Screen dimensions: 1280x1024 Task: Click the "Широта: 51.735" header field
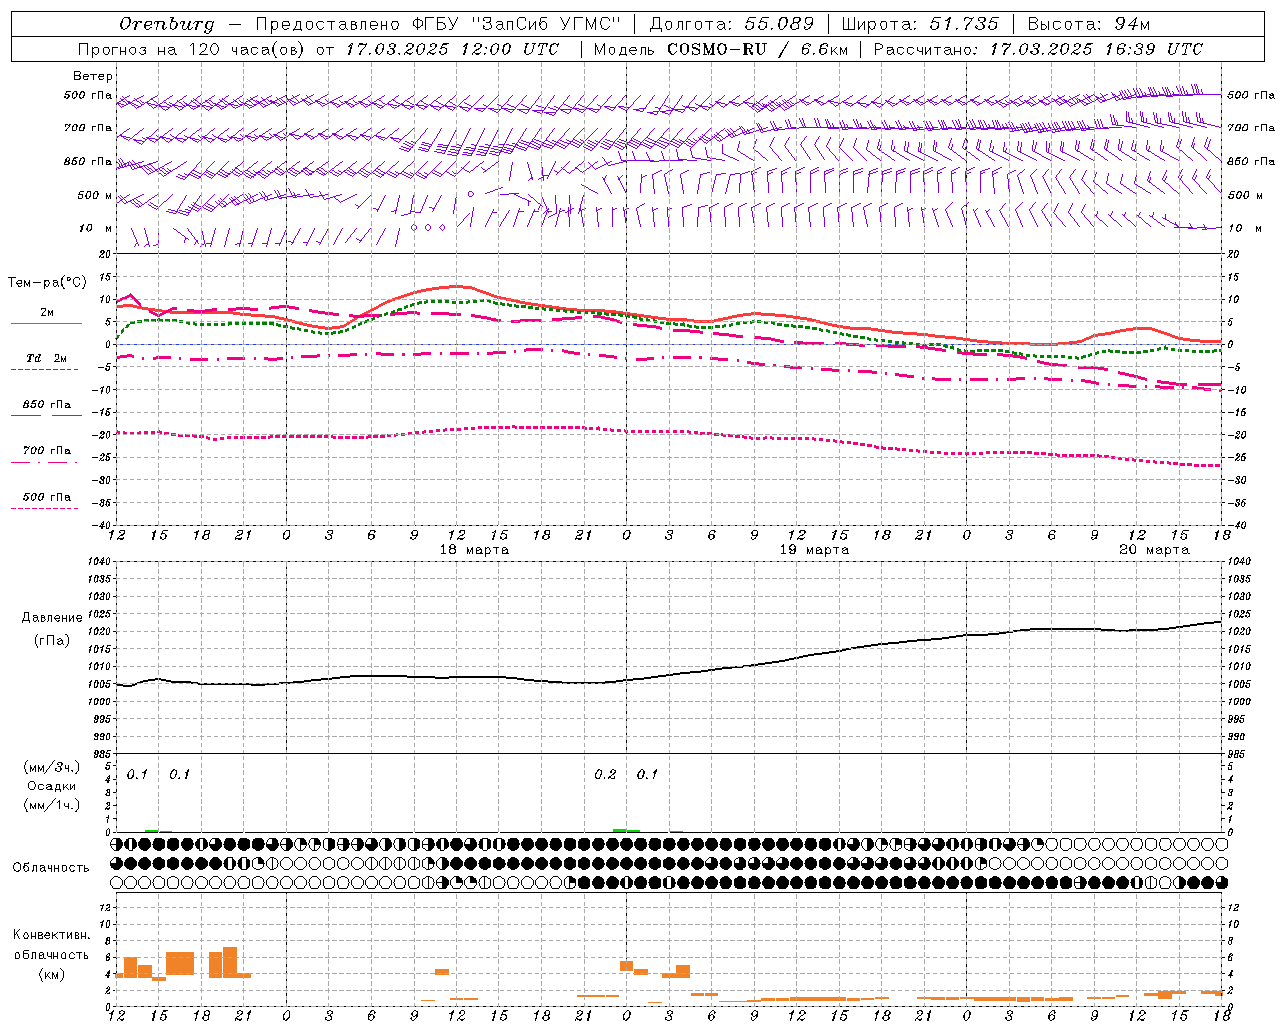[x=920, y=24]
